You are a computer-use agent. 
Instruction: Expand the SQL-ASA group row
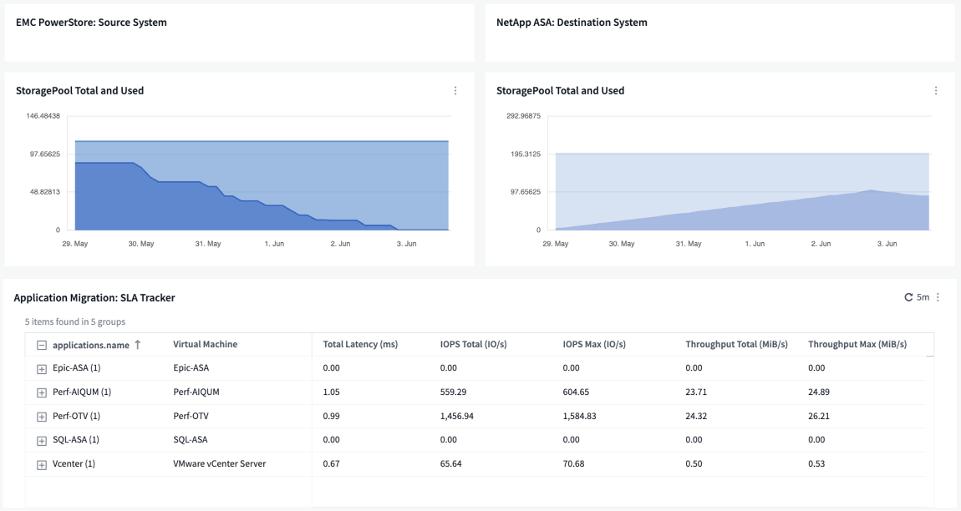click(42, 441)
